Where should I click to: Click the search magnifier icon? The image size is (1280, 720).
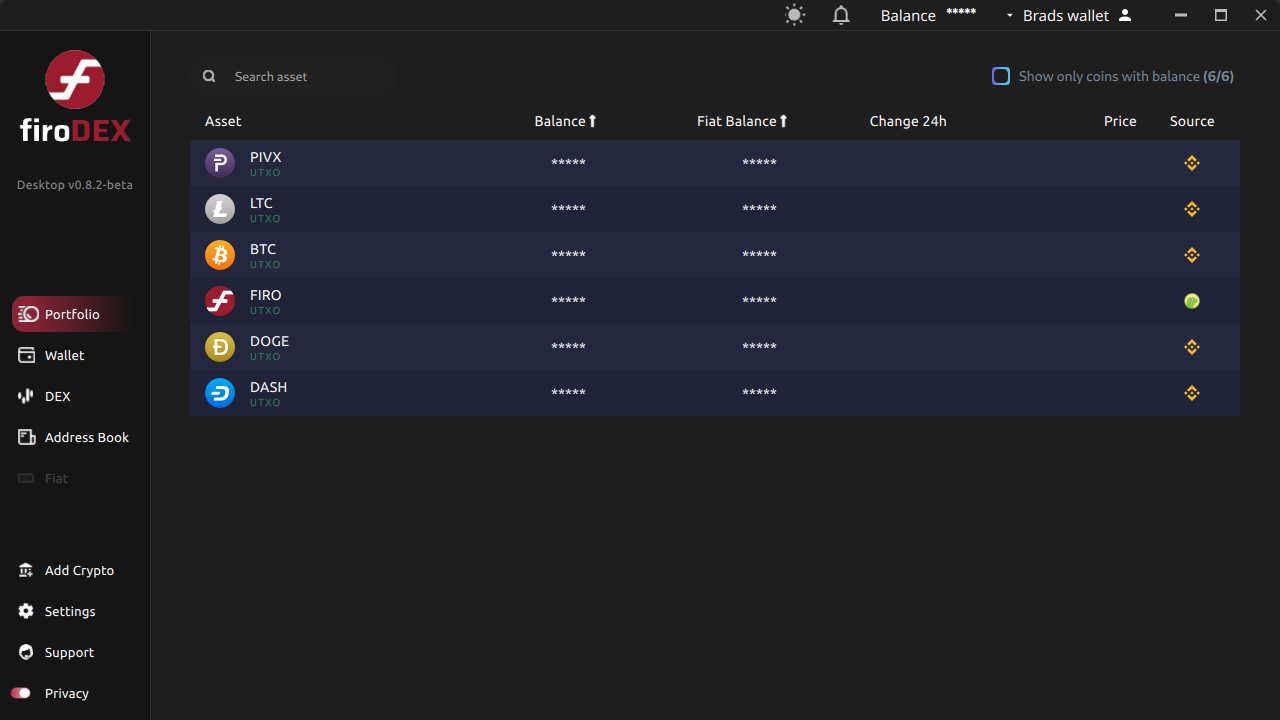tap(209, 76)
